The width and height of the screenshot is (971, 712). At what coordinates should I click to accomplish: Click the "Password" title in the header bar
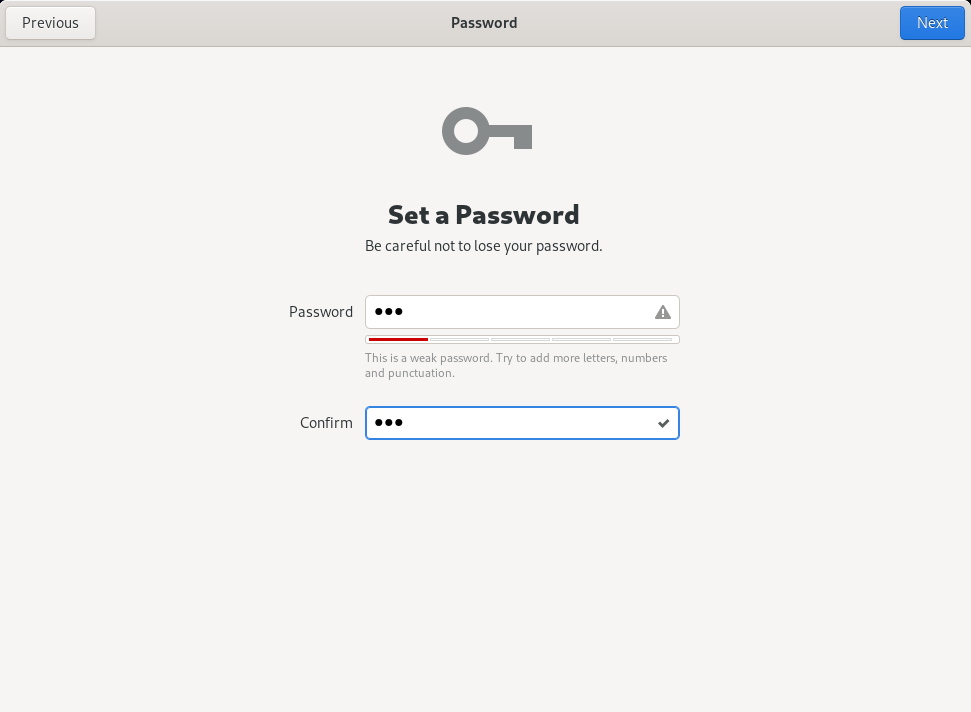[x=484, y=23]
